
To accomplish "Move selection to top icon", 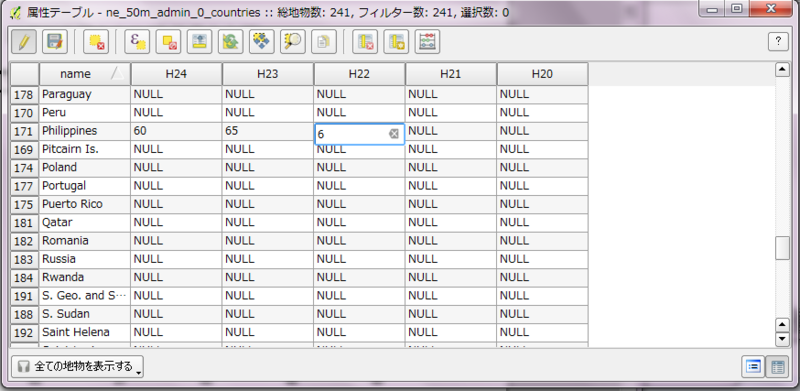I will pos(199,42).
